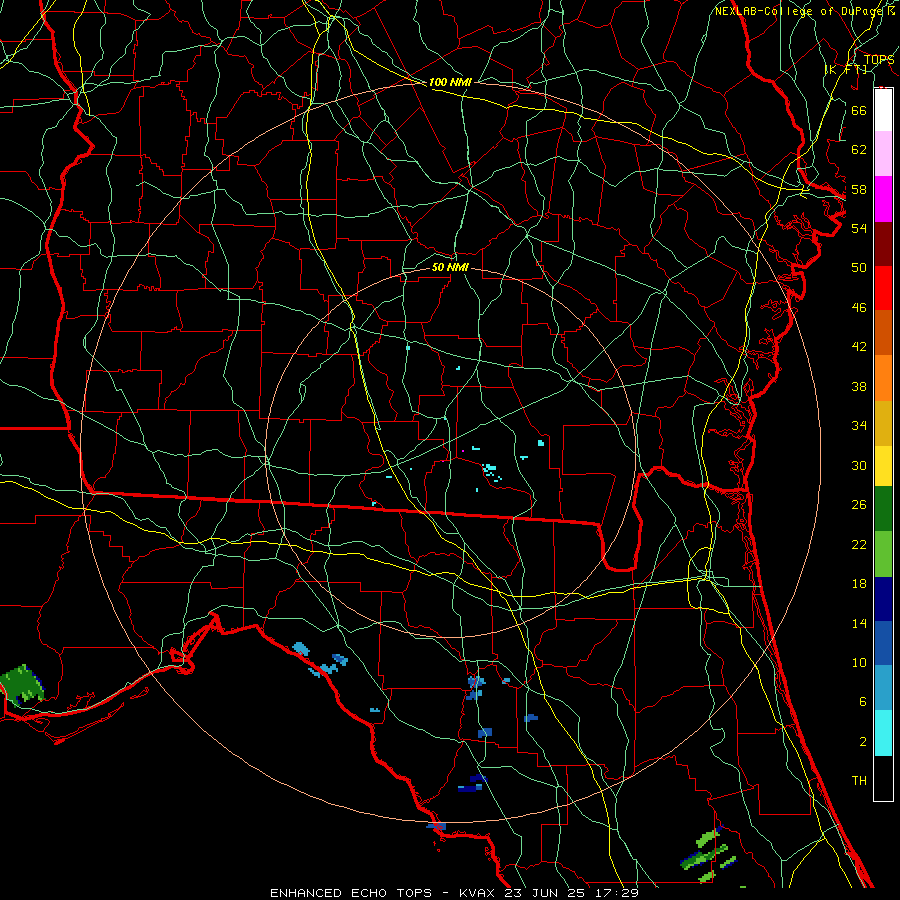This screenshot has width=900, height=900.
Task: Click the "NEXLAB-College of DuPage" credit text
Action: click(x=798, y=11)
